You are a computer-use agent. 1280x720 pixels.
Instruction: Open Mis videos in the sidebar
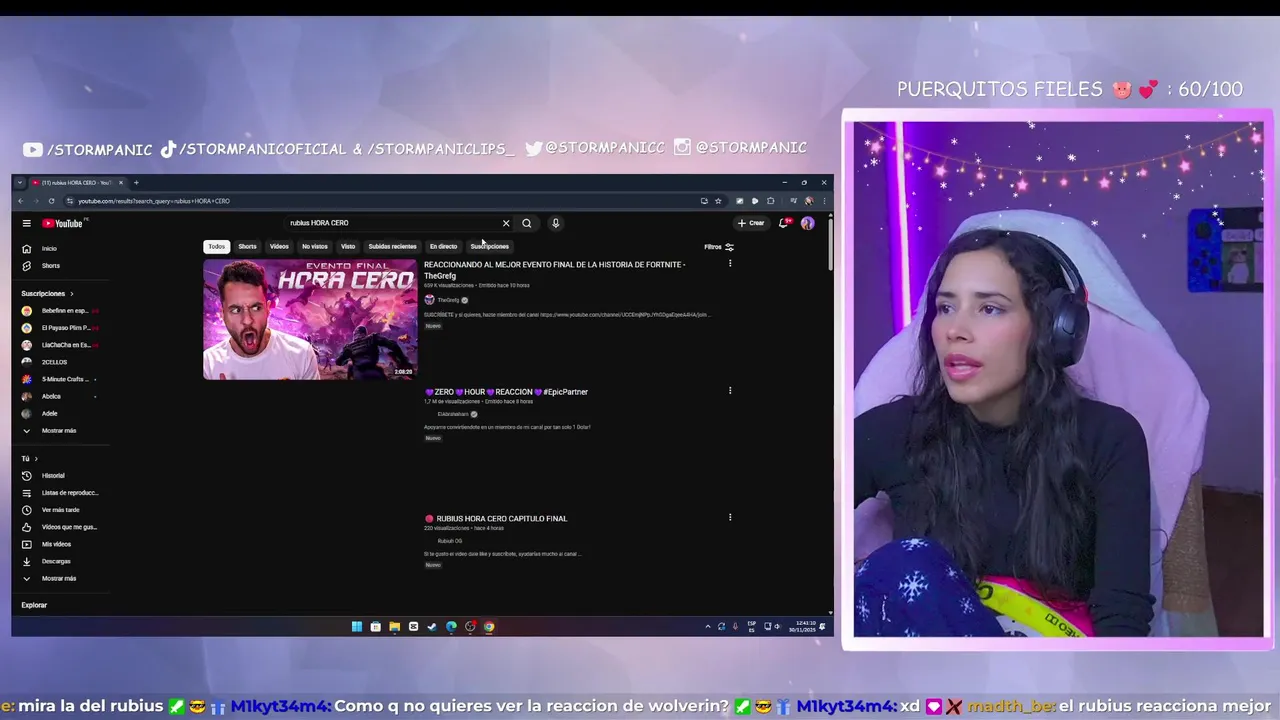[x=47, y=544]
